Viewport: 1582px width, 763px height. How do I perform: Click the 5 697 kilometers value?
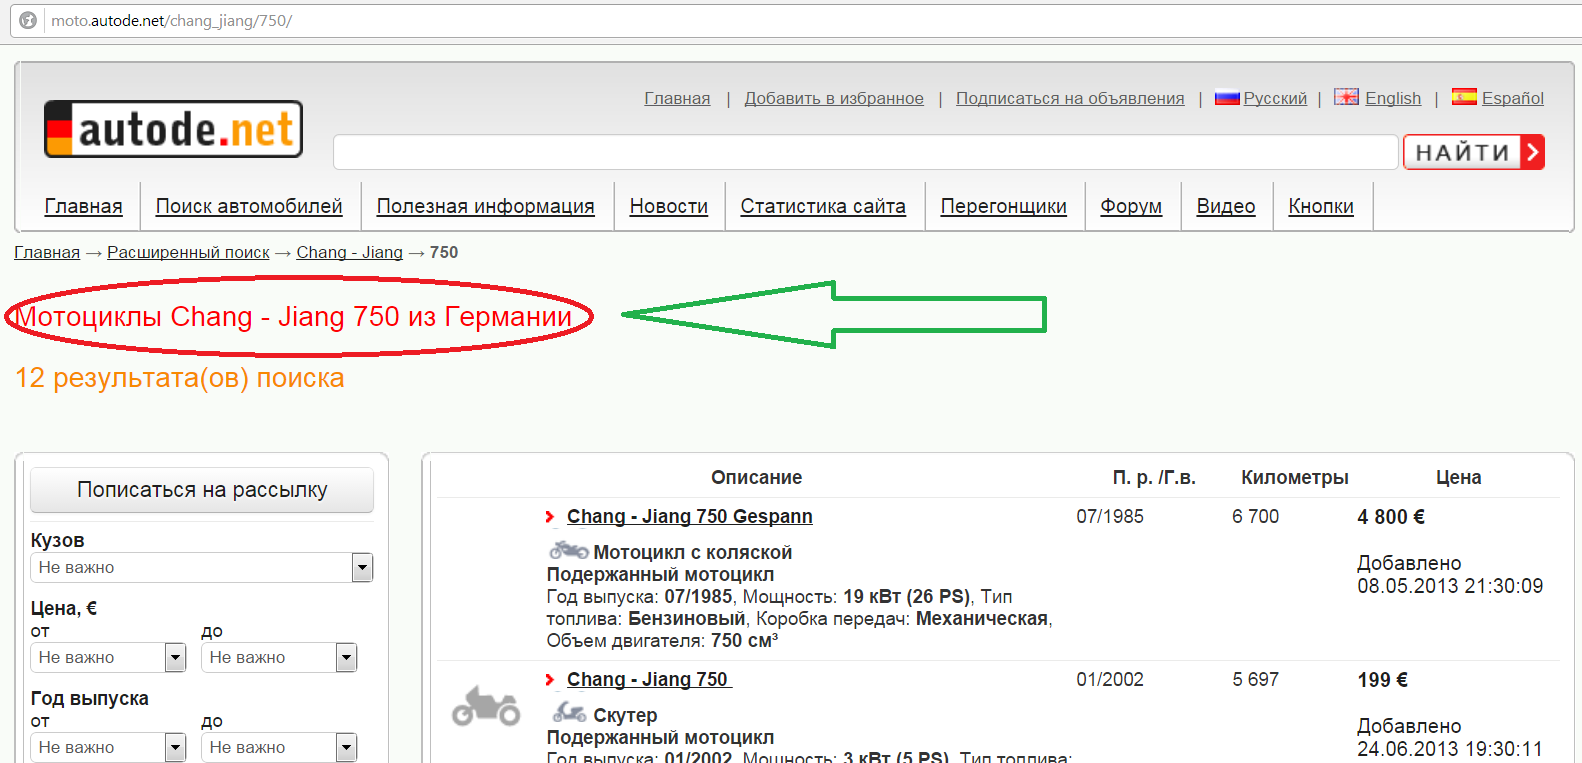[x=1256, y=679]
